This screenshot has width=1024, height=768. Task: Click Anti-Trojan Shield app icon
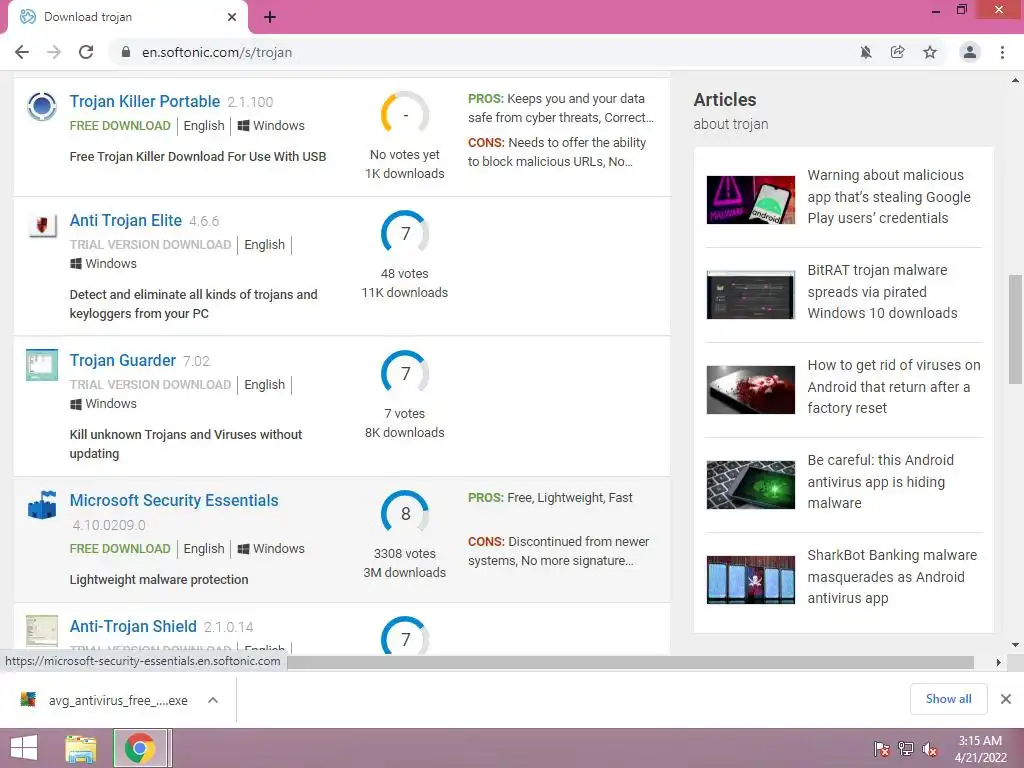pos(42,631)
